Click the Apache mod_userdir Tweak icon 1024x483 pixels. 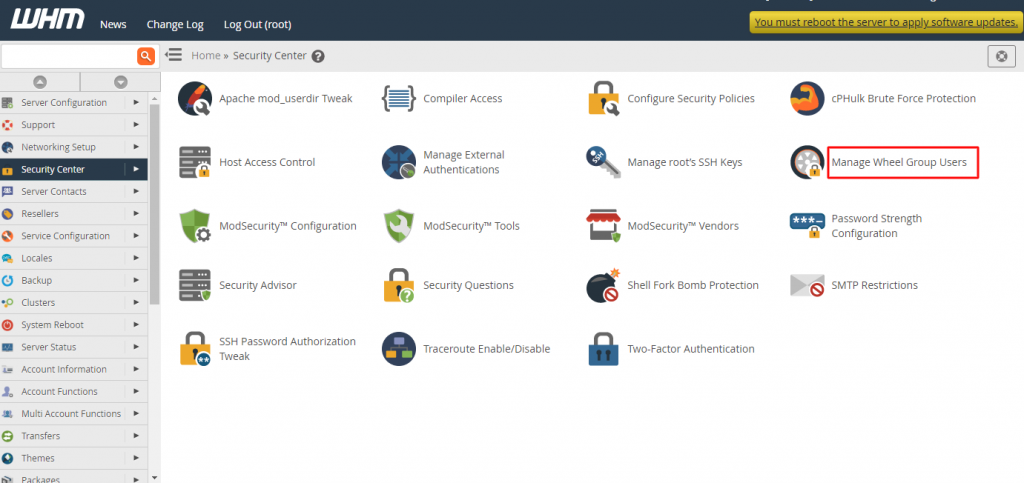194,99
